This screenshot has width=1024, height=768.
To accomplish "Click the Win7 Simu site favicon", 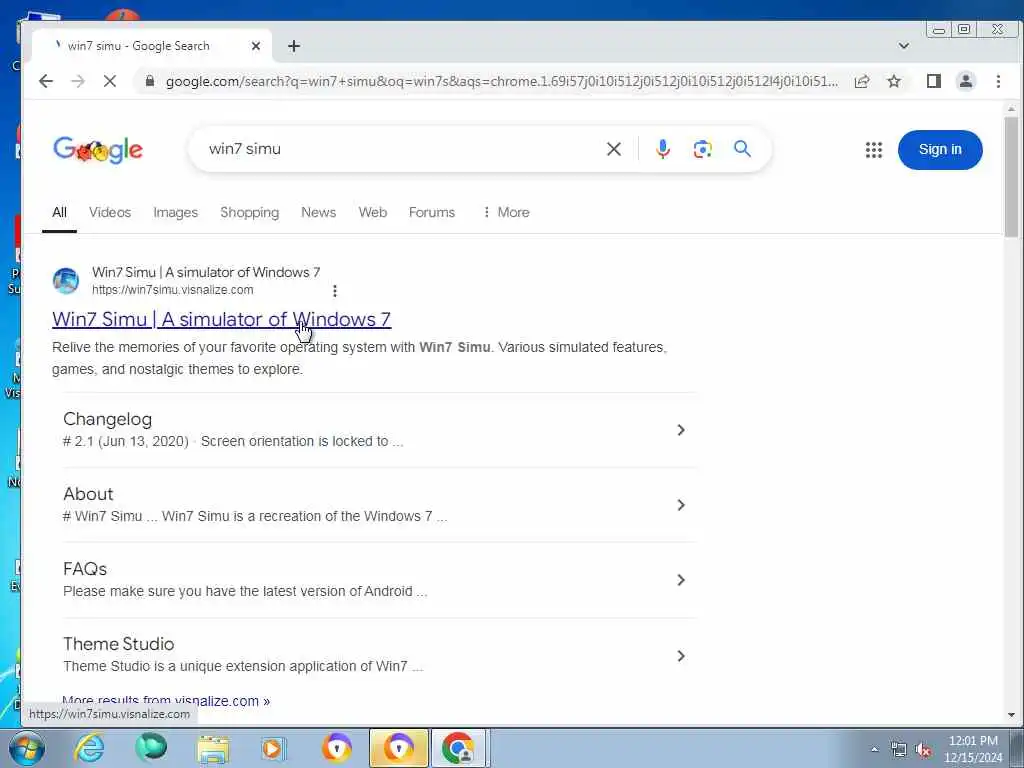I will pyautogui.click(x=66, y=281).
